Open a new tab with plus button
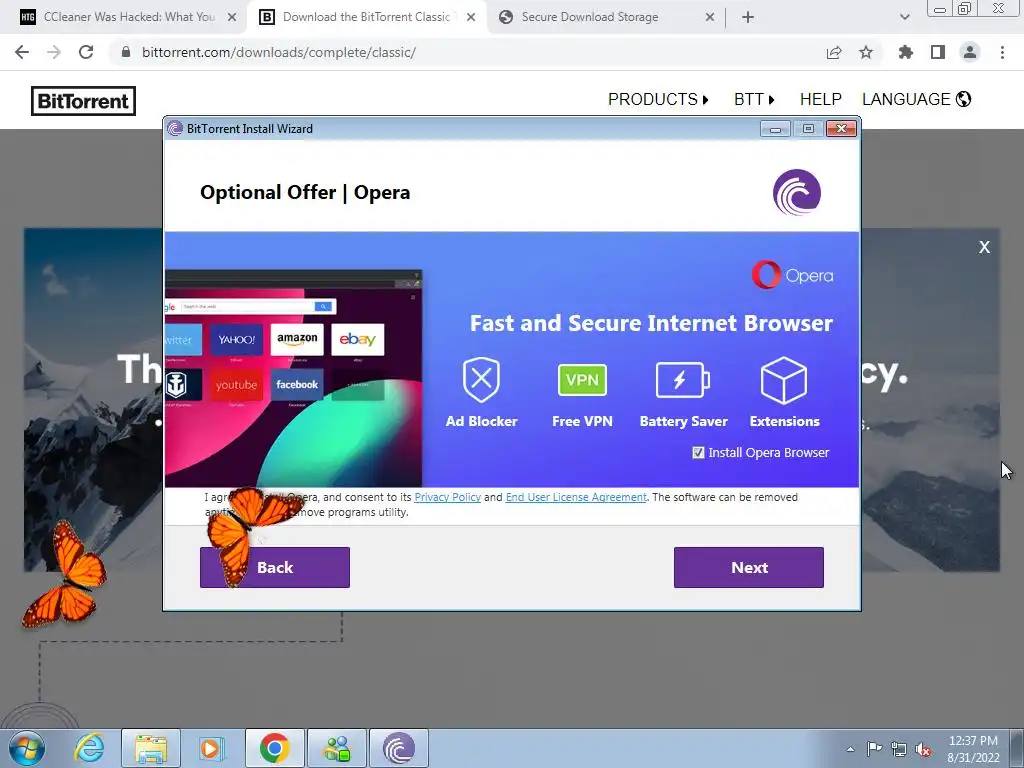This screenshot has height=768, width=1024. 748,18
